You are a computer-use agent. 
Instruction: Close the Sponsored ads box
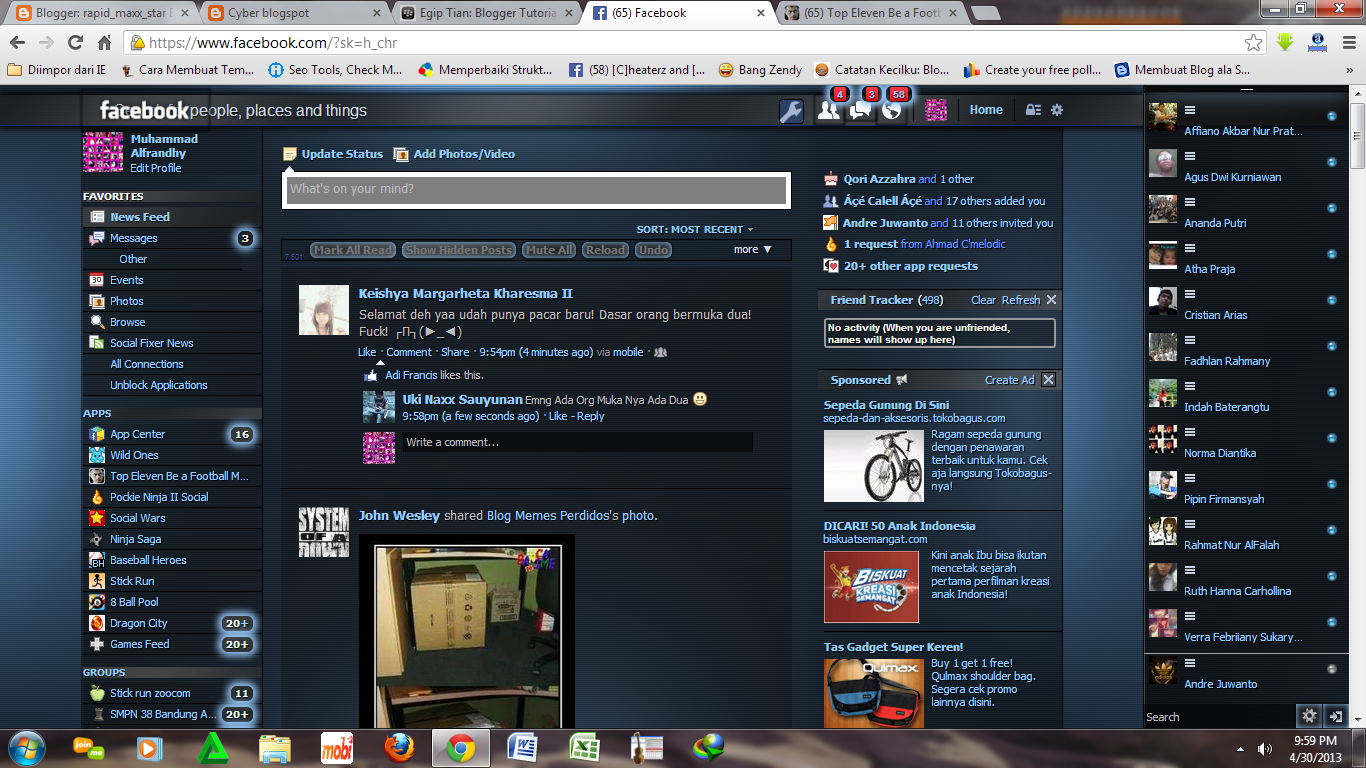(x=1048, y=380)
